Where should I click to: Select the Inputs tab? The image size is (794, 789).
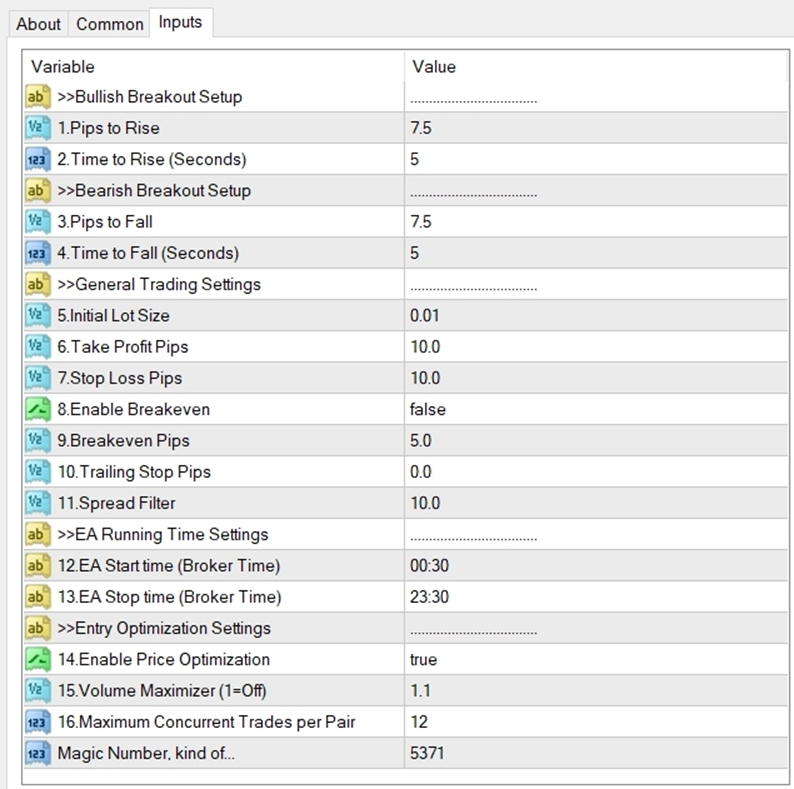[x=180, y=22]
